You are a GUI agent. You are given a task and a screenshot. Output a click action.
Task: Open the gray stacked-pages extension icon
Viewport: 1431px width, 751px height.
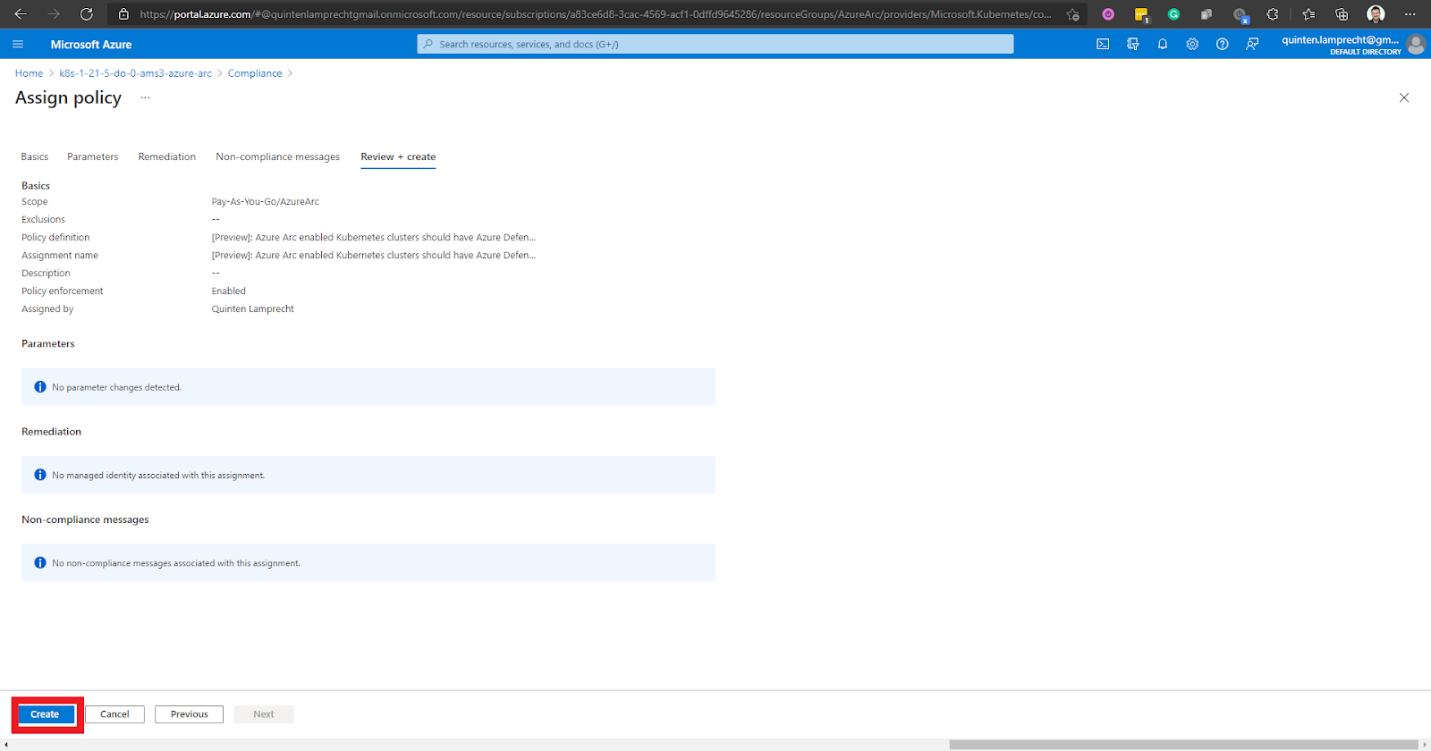(1207, 14)
